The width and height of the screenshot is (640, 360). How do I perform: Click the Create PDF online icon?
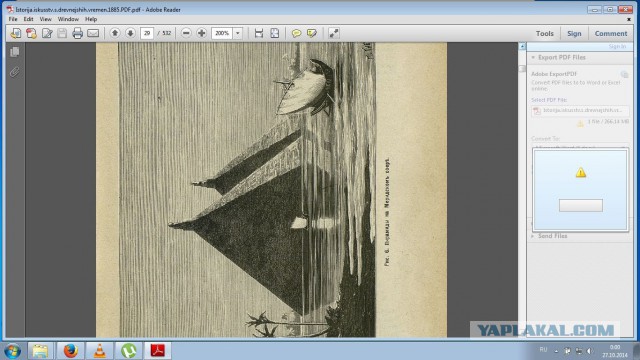(31, 33)
